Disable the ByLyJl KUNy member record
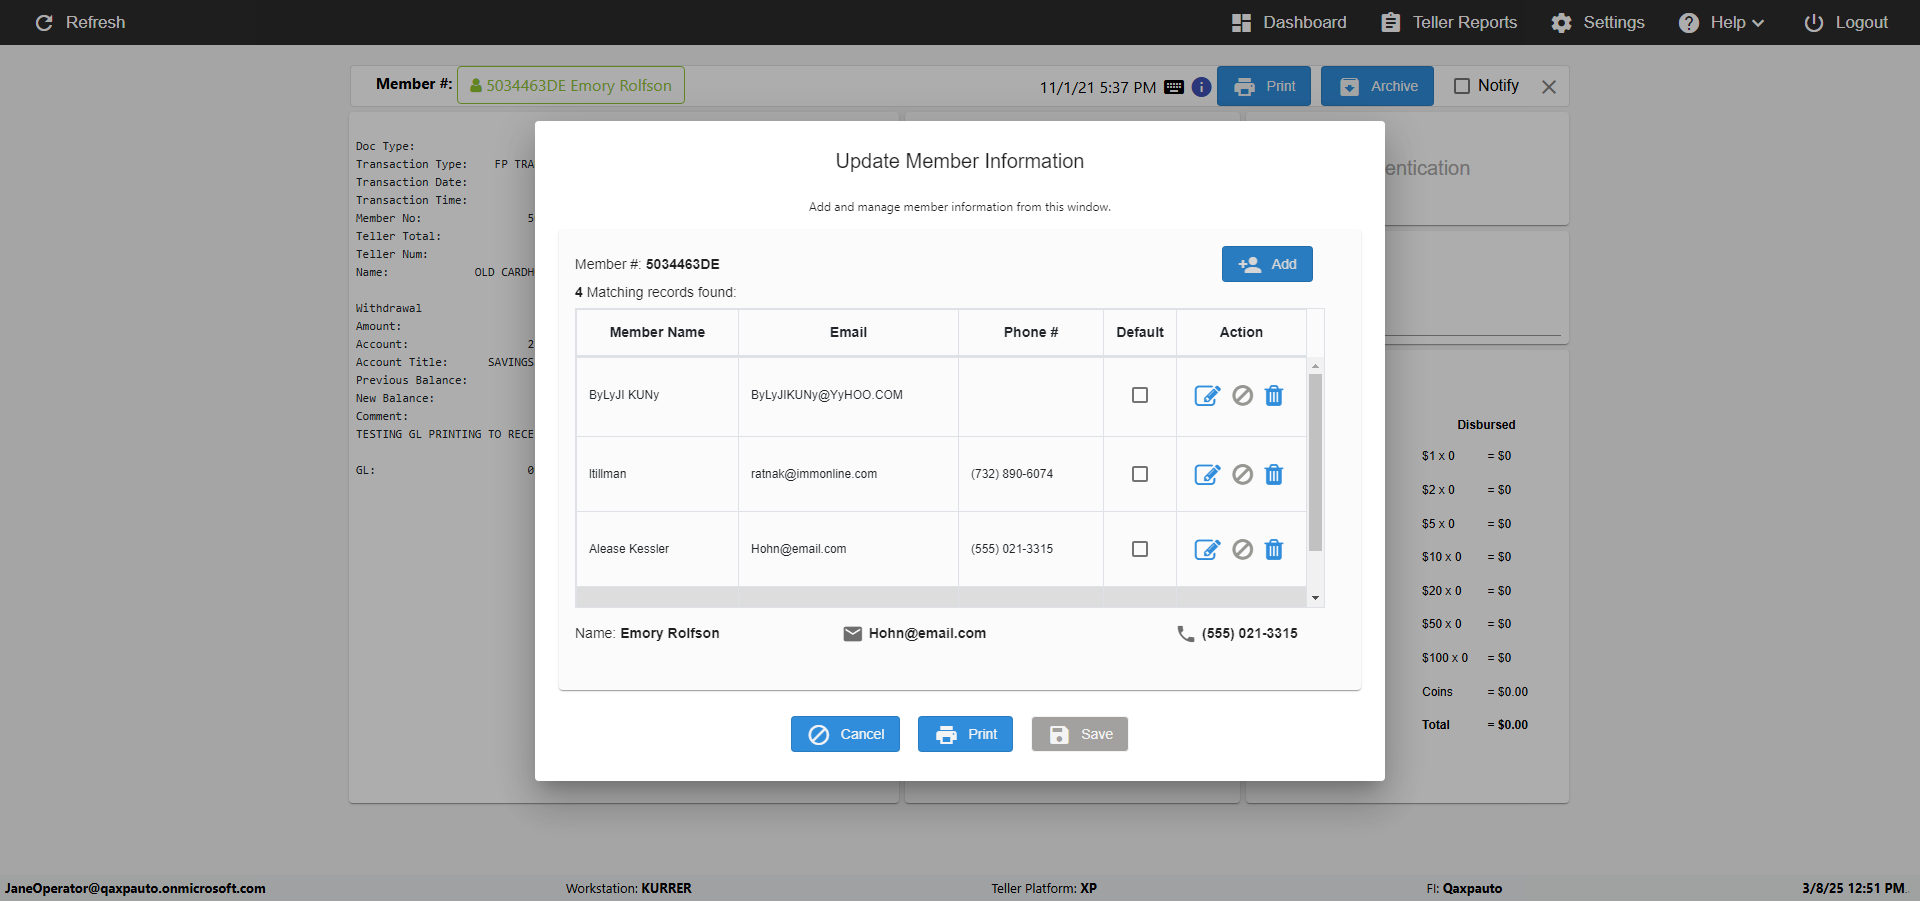Viewport: 1920px width, 901px height. [x=1242, y=396]
